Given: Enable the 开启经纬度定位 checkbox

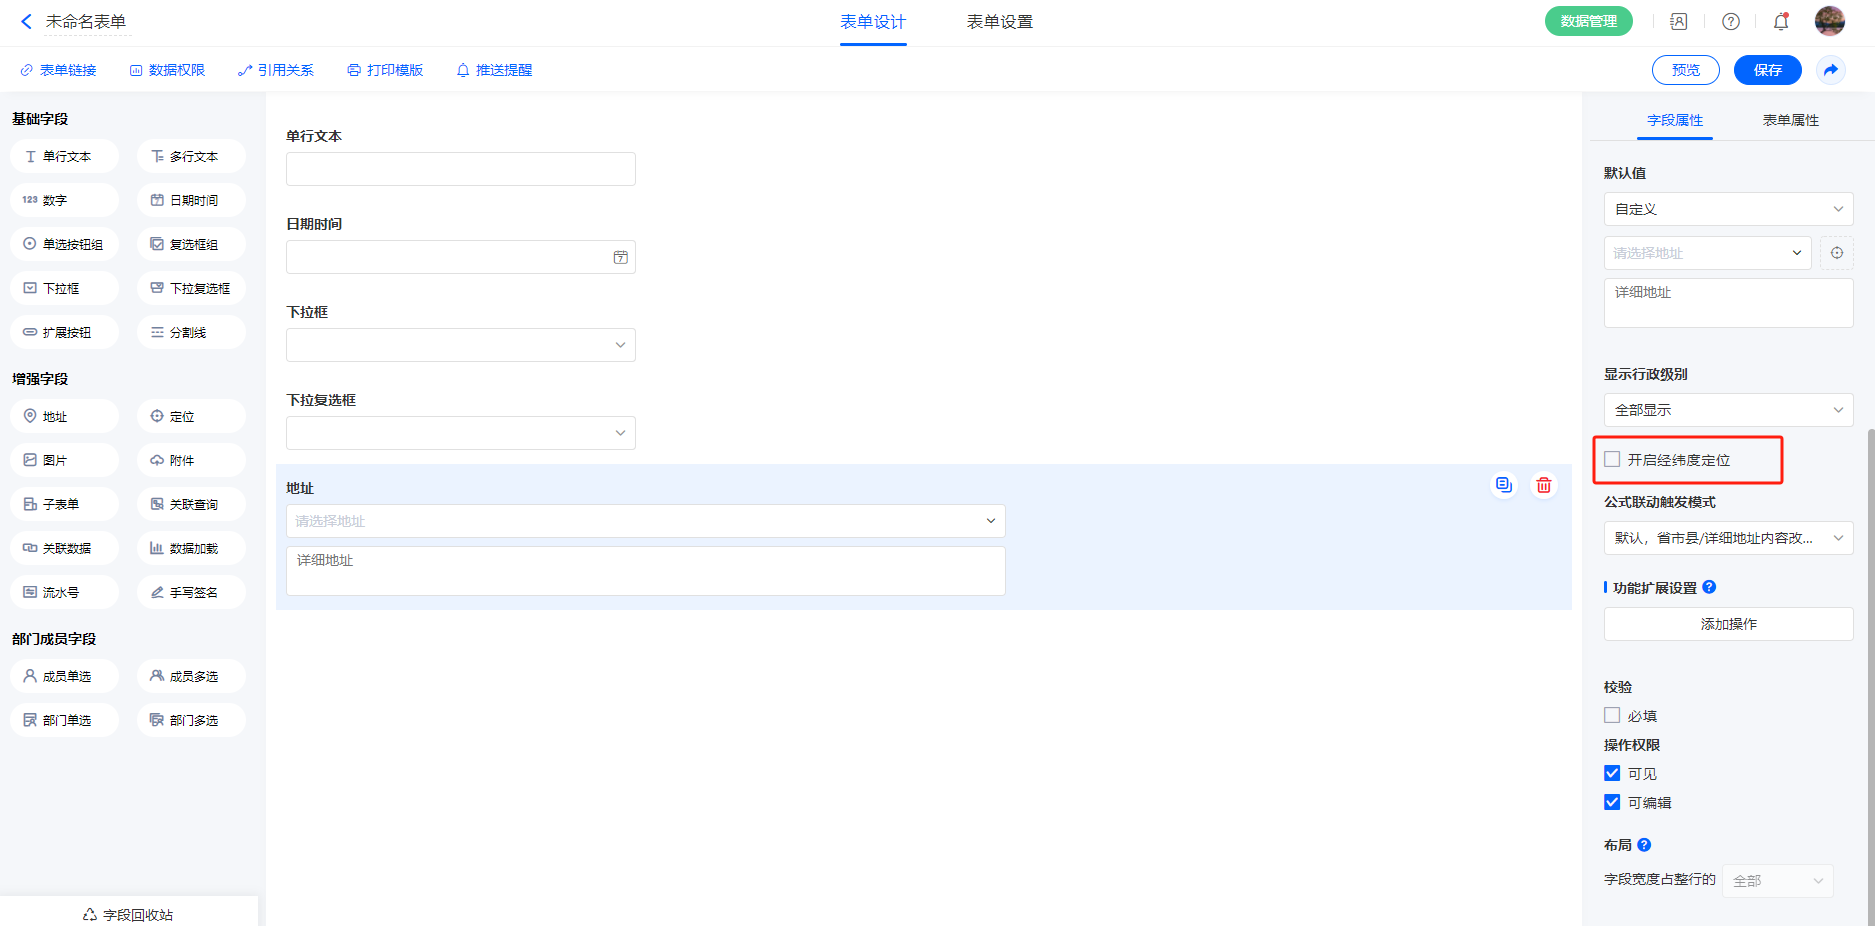Looking at the screenshot, I should (x=1612, y=459).
